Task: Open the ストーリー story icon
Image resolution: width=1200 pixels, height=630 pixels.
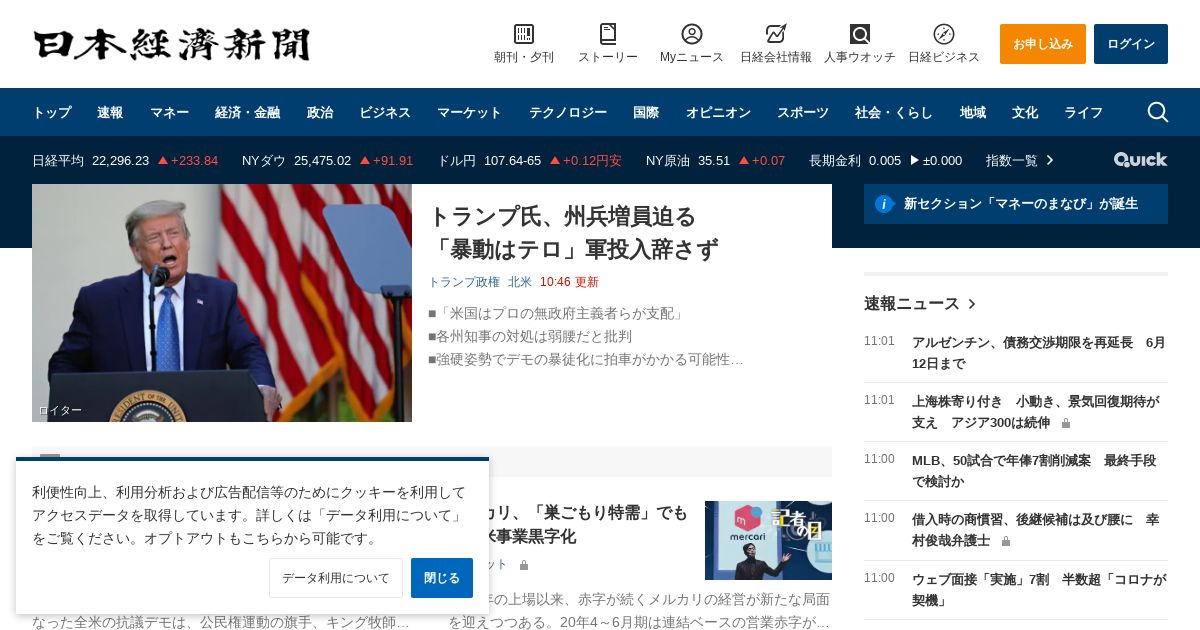Action: [x=608, y=34]
